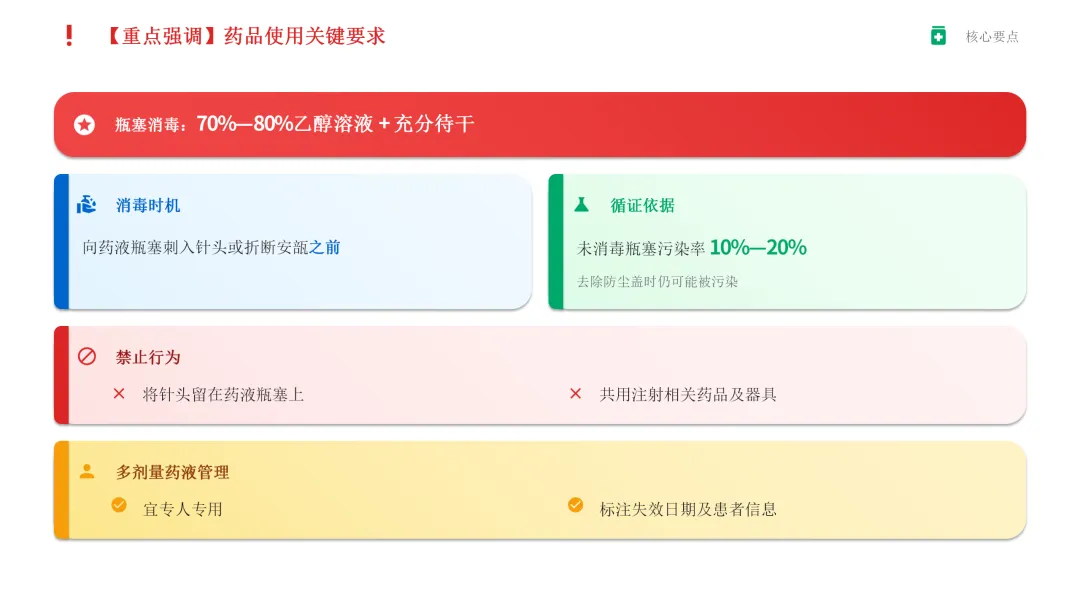The image size is (1080, 608).
Task: Click the red X before 共用注射相关药品及器具
Action: (575, 394)
